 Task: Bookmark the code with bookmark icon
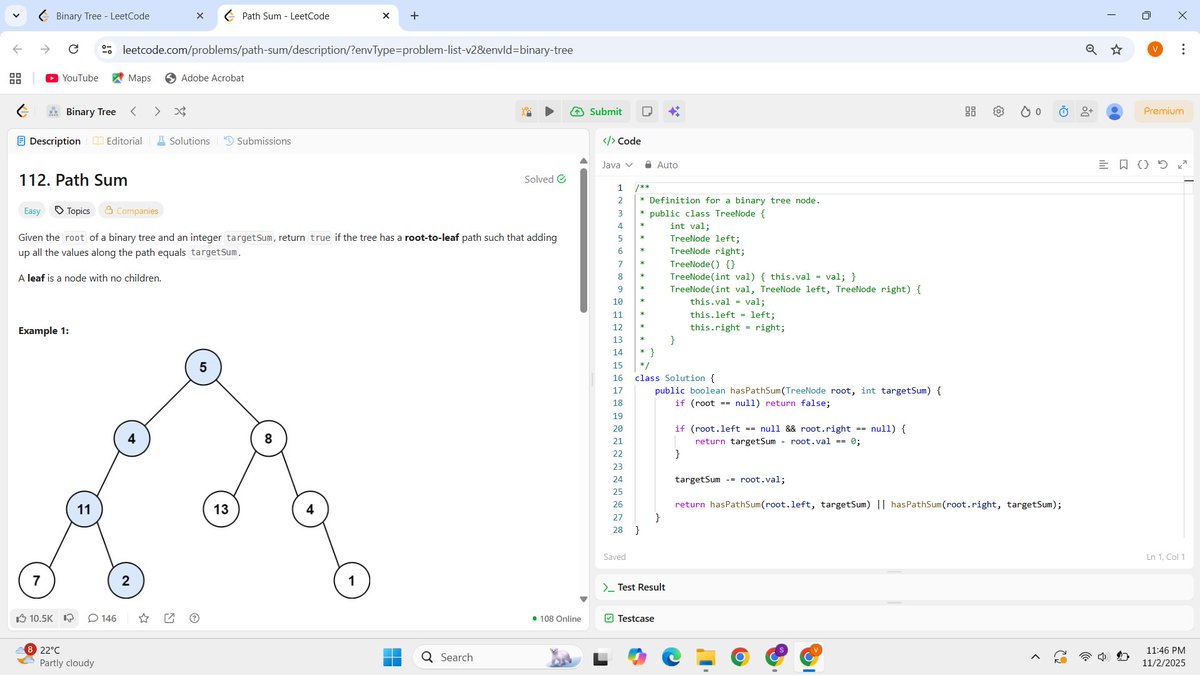point(1123,165)
